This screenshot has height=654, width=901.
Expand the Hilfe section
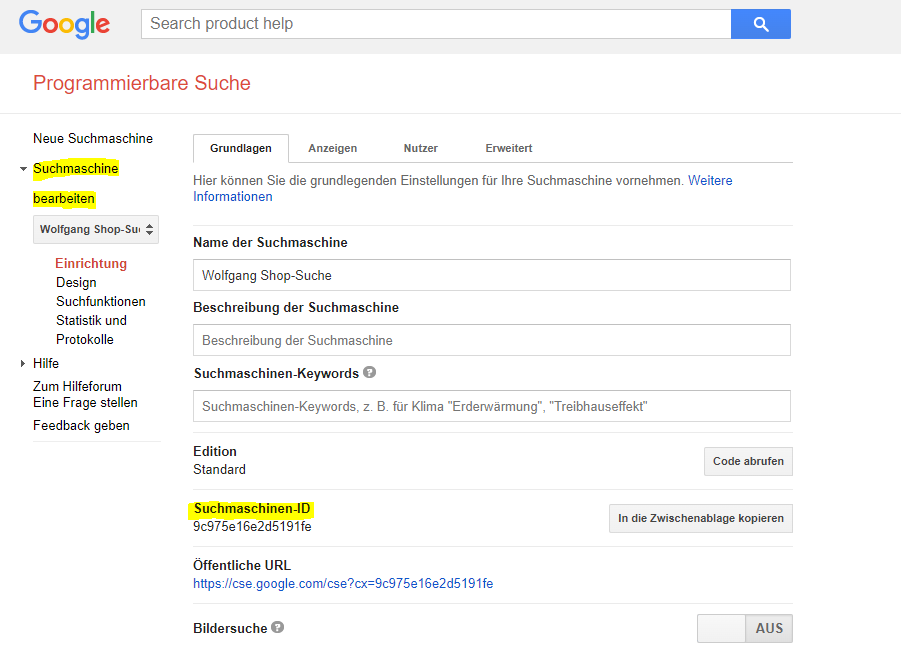[23, 363]
